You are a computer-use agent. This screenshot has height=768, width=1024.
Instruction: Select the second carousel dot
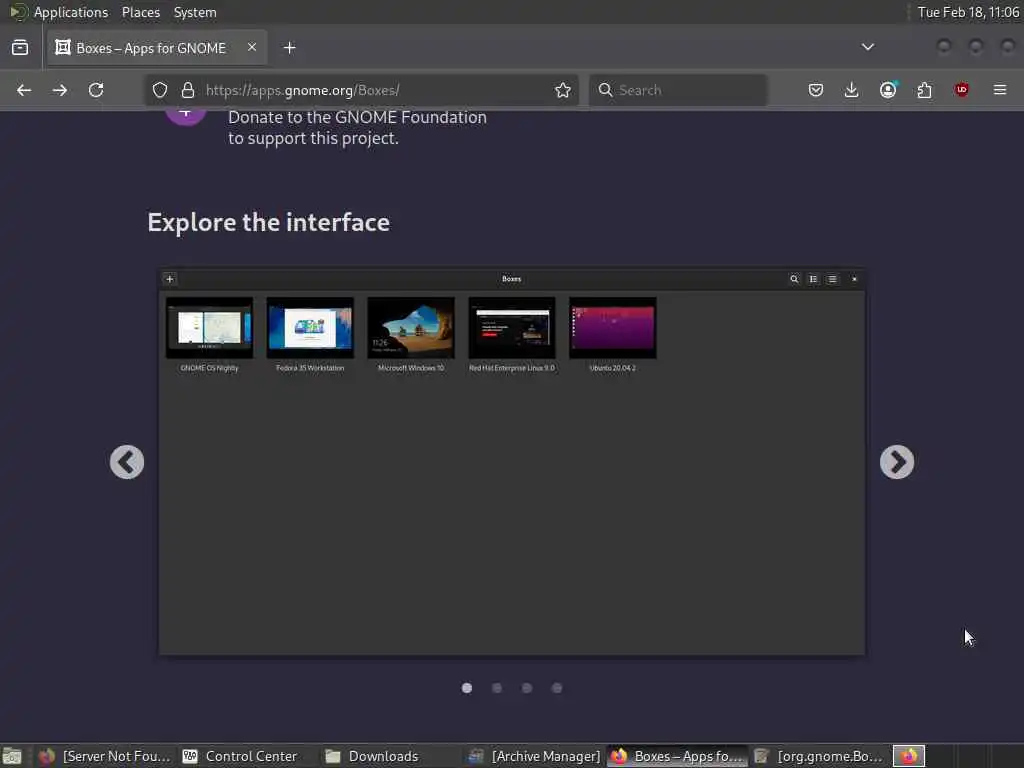tap(497, 688)
